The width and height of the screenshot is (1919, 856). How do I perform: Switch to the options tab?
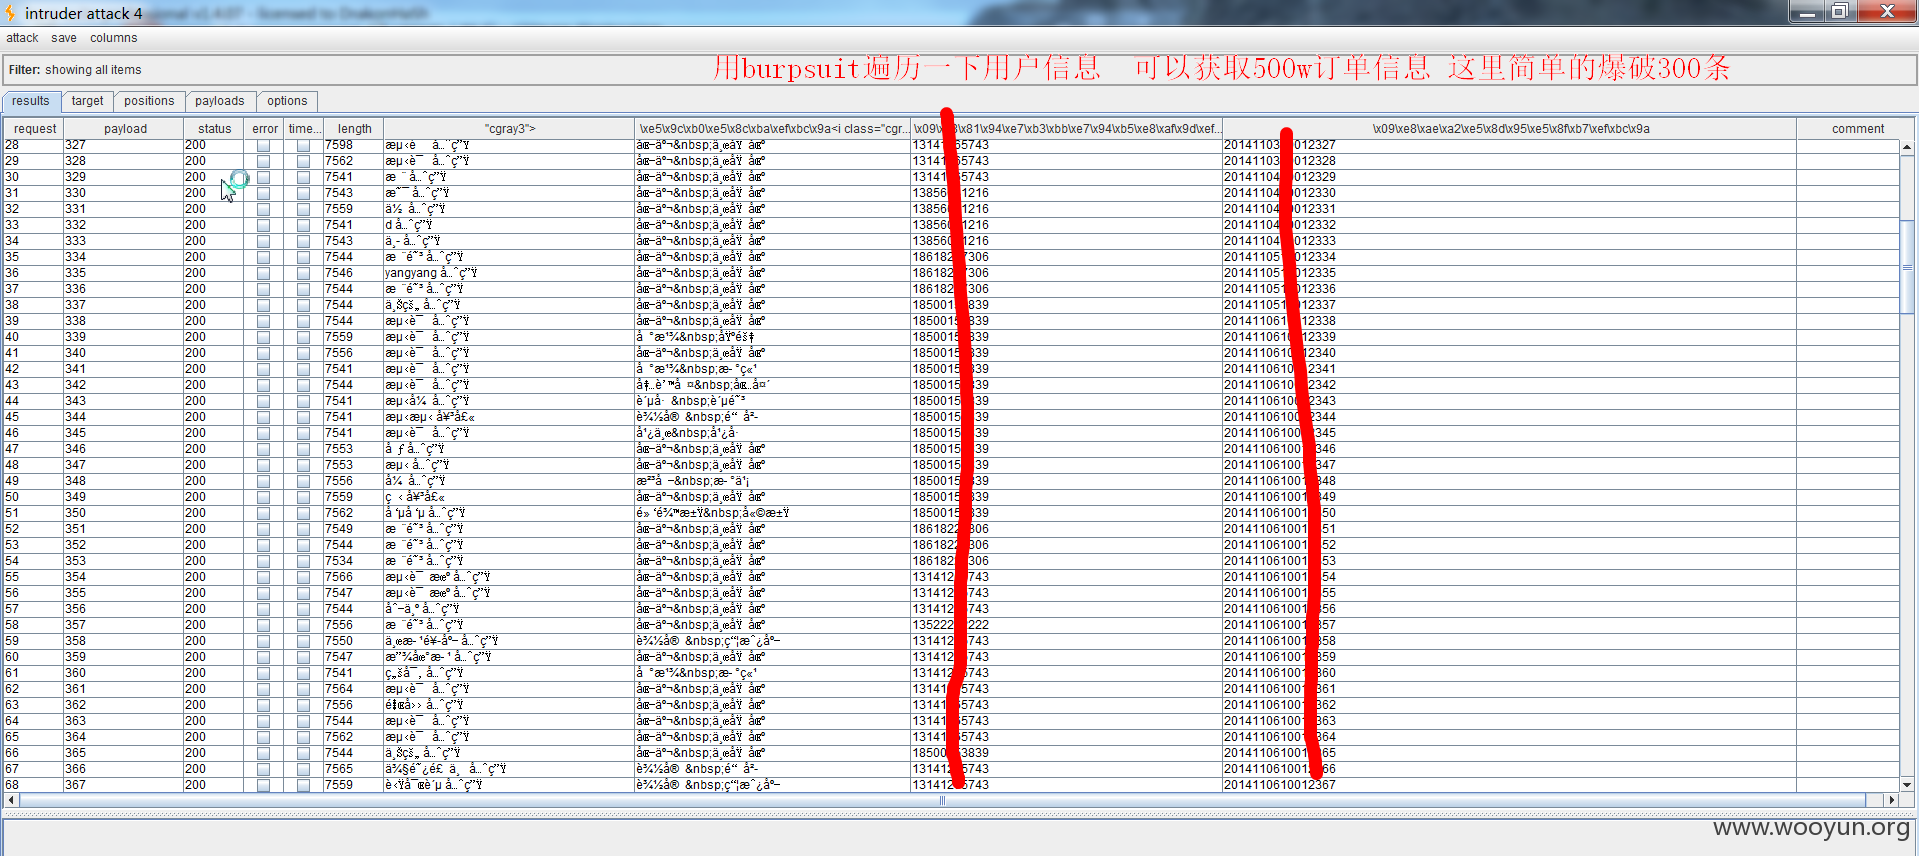click(x=287, y=101)
